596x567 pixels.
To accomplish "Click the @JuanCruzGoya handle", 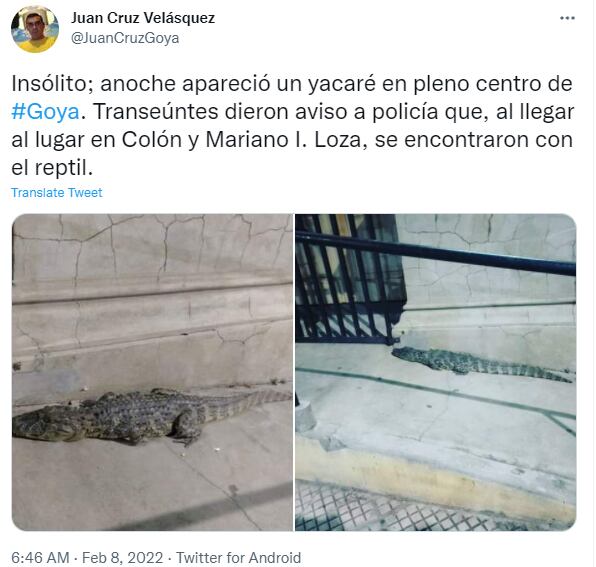I will [125, 38].
